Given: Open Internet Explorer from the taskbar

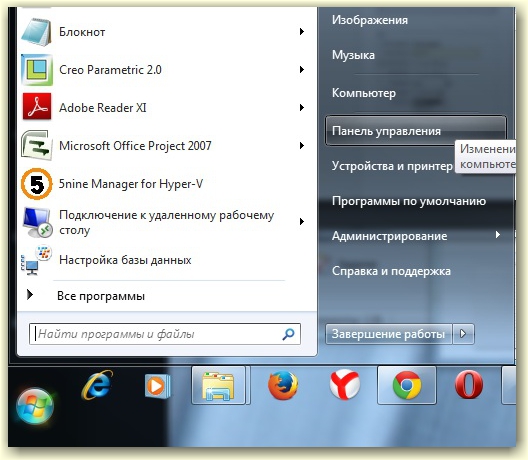Looking at the screenshot, I should click(97, 385).
